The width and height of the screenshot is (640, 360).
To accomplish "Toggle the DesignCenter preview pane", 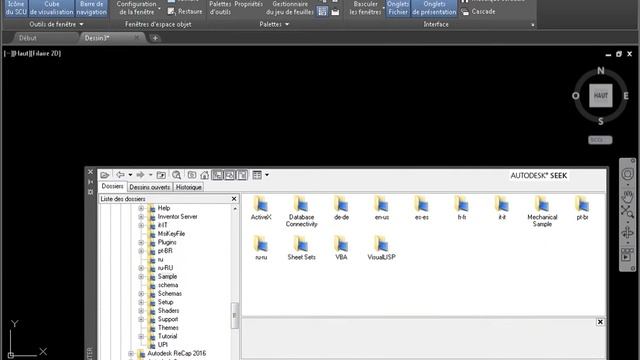I will pyautogui.click(x=230, y=175).
